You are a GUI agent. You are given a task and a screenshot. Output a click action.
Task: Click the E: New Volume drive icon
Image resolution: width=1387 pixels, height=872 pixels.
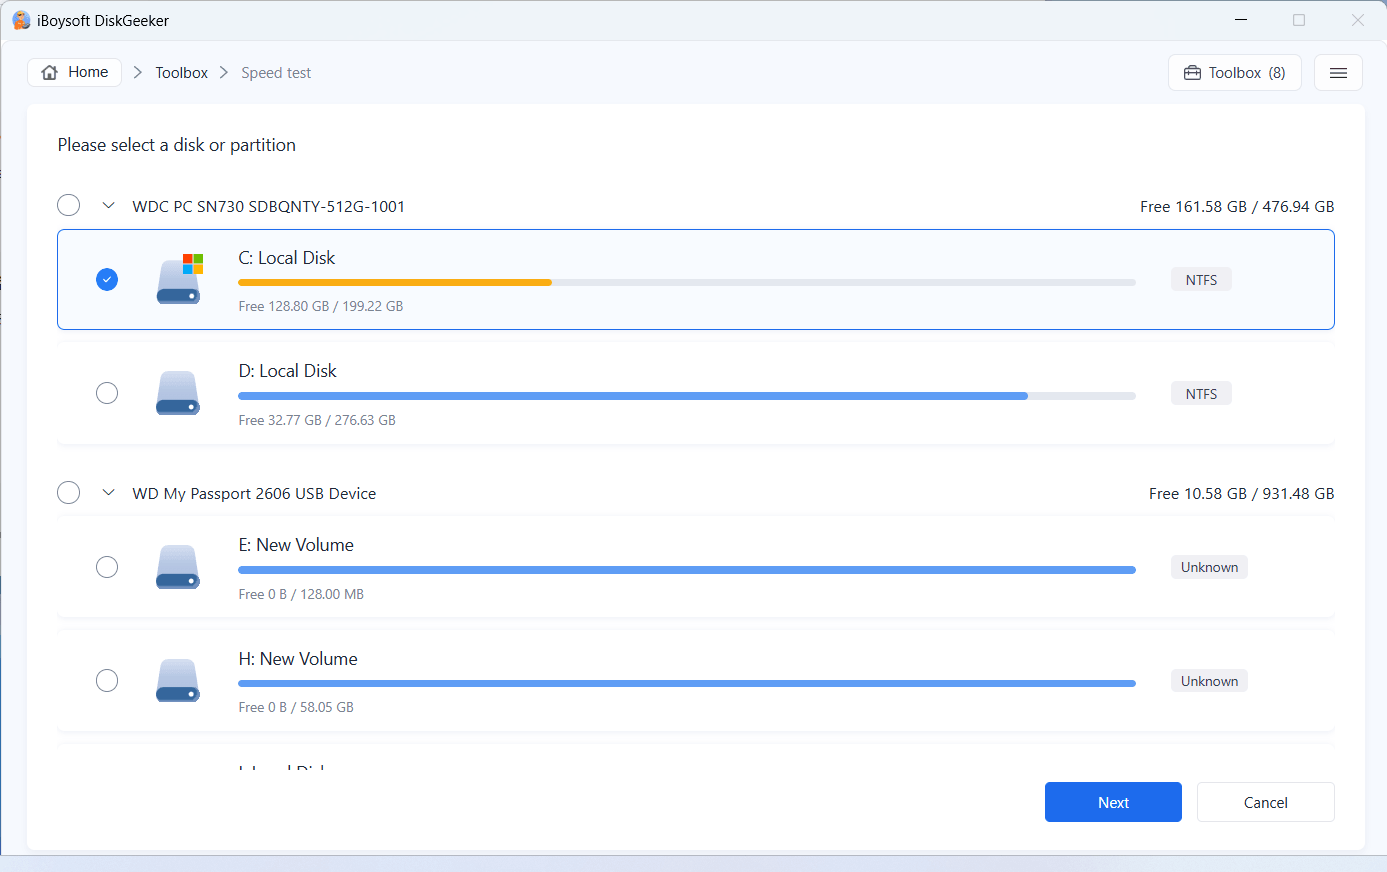[178, 567]
